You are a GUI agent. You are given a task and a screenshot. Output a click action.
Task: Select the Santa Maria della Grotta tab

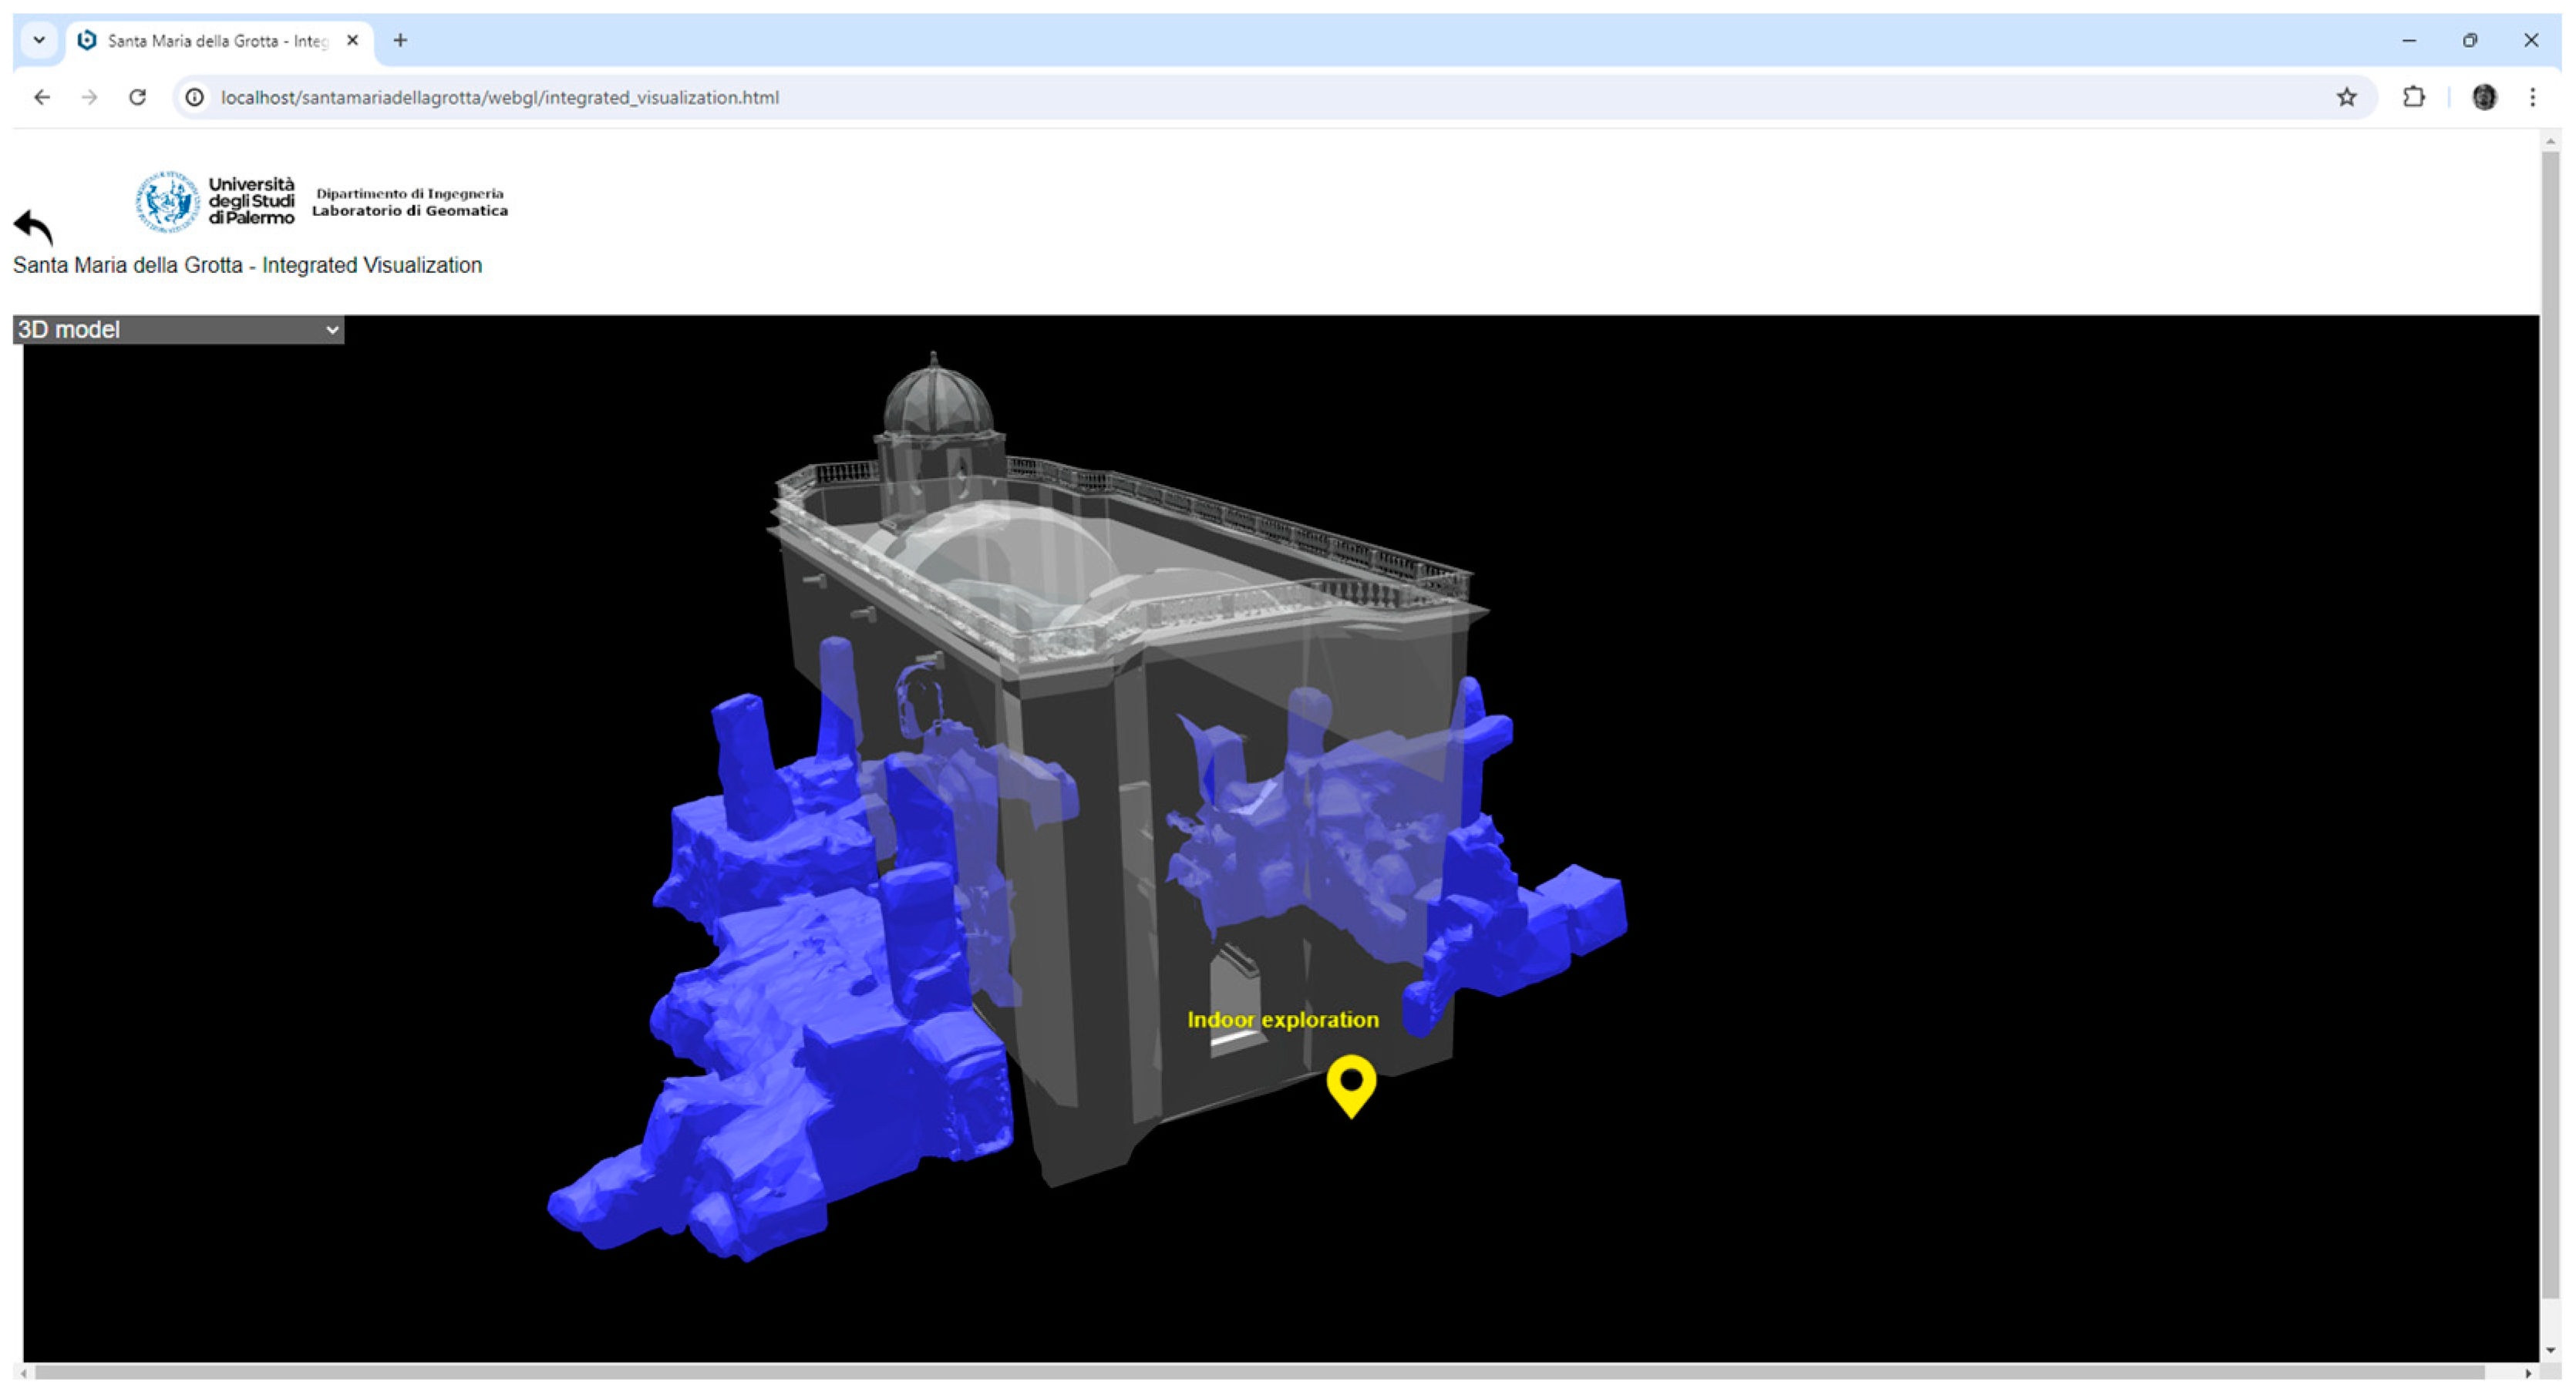pyautogui.click(x=217, y=41)
